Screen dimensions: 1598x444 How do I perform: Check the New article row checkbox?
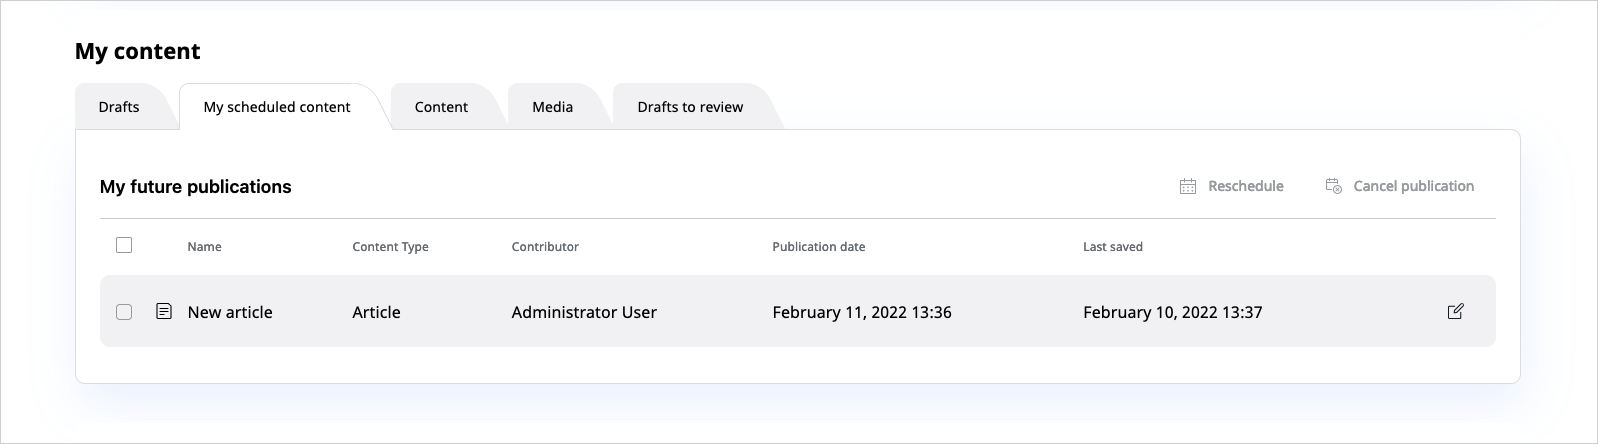pyautogui.click(x=124, y=312)
